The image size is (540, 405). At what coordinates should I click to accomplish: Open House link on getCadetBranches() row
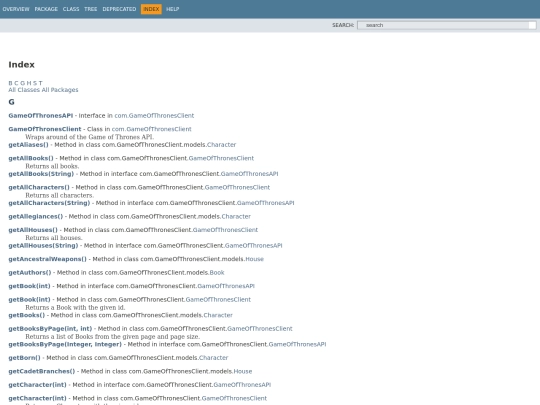(x=243, y=371)
